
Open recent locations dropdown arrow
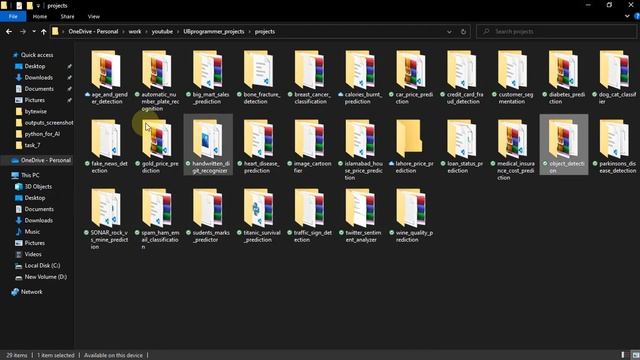click(34, 31)
